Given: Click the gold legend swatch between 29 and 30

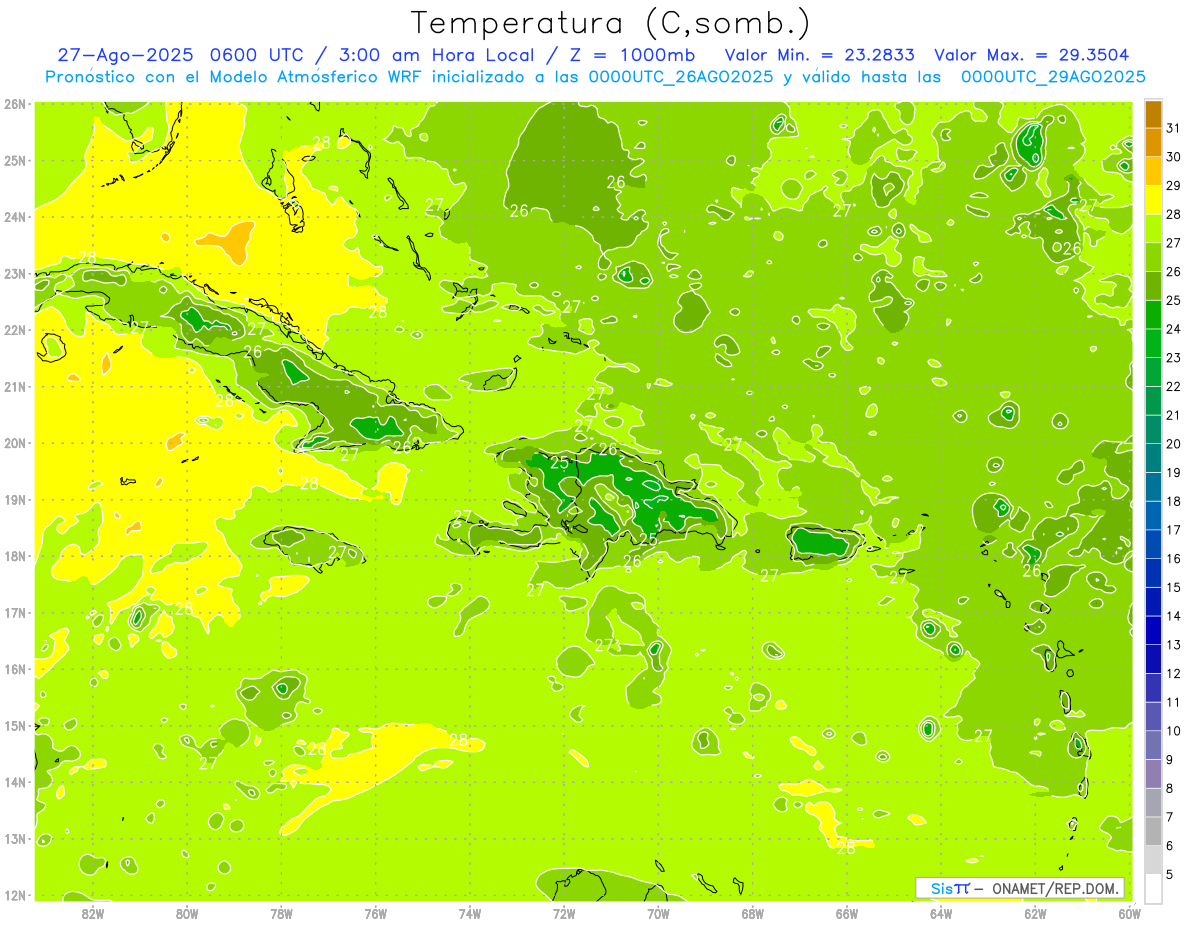Looking at the screenshot, I should coord(1153,170).
